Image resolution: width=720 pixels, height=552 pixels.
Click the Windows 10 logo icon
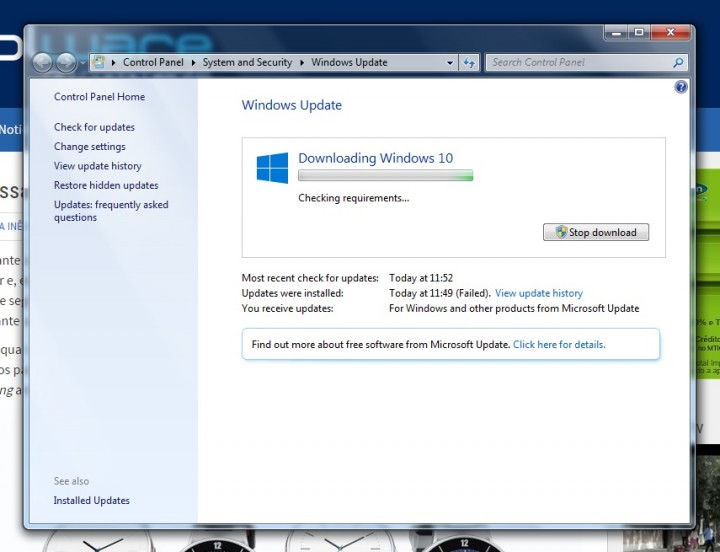coord(272,168)
